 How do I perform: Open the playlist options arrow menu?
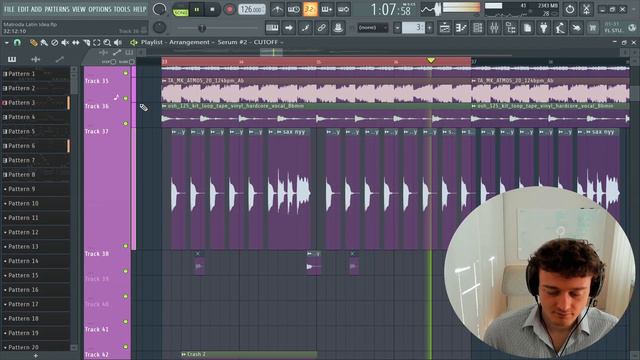point(7,42)
